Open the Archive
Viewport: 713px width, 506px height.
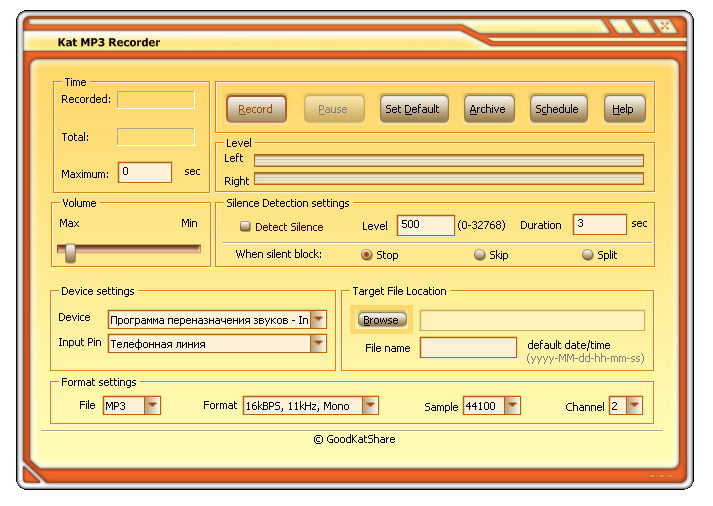pyautogui.click(x=488, y=109)
